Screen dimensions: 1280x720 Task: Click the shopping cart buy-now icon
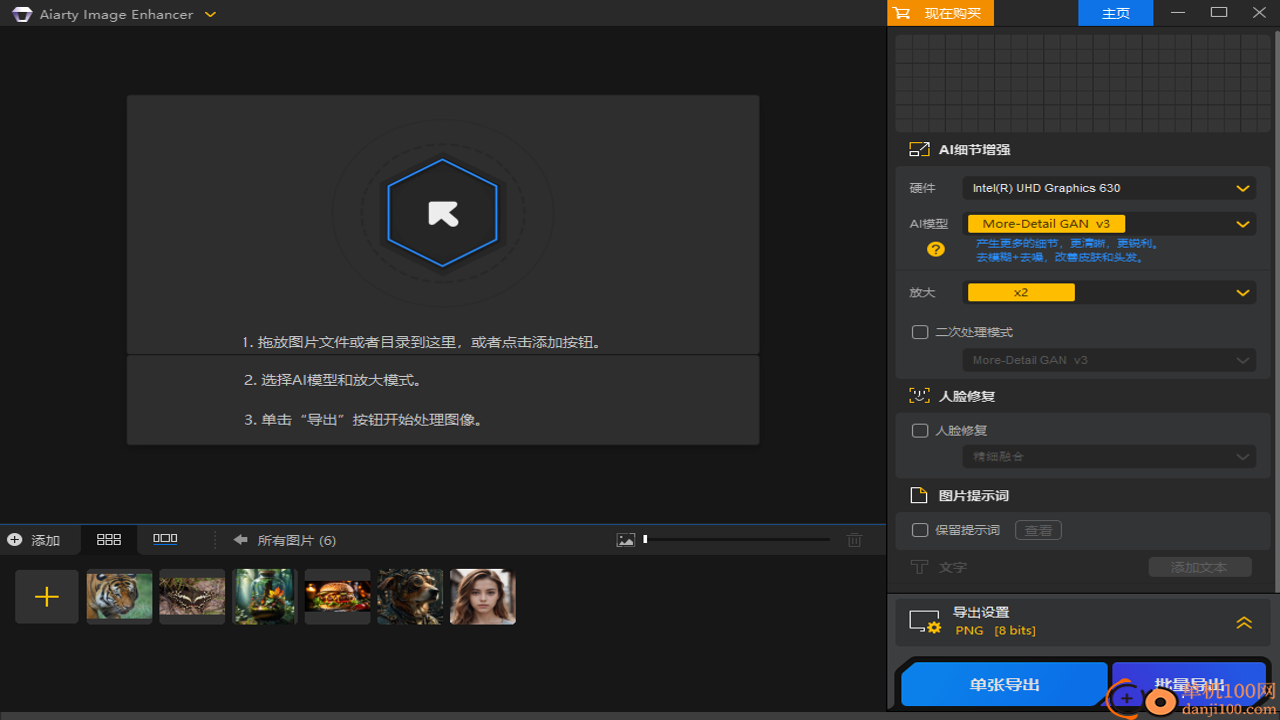[x=902, y=13]
